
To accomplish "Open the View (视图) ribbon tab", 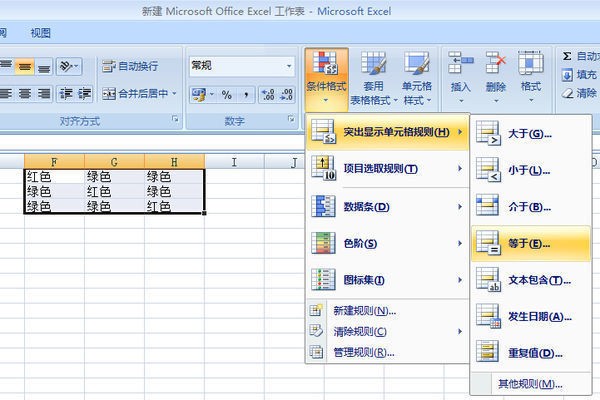I will tap(40, 33).
